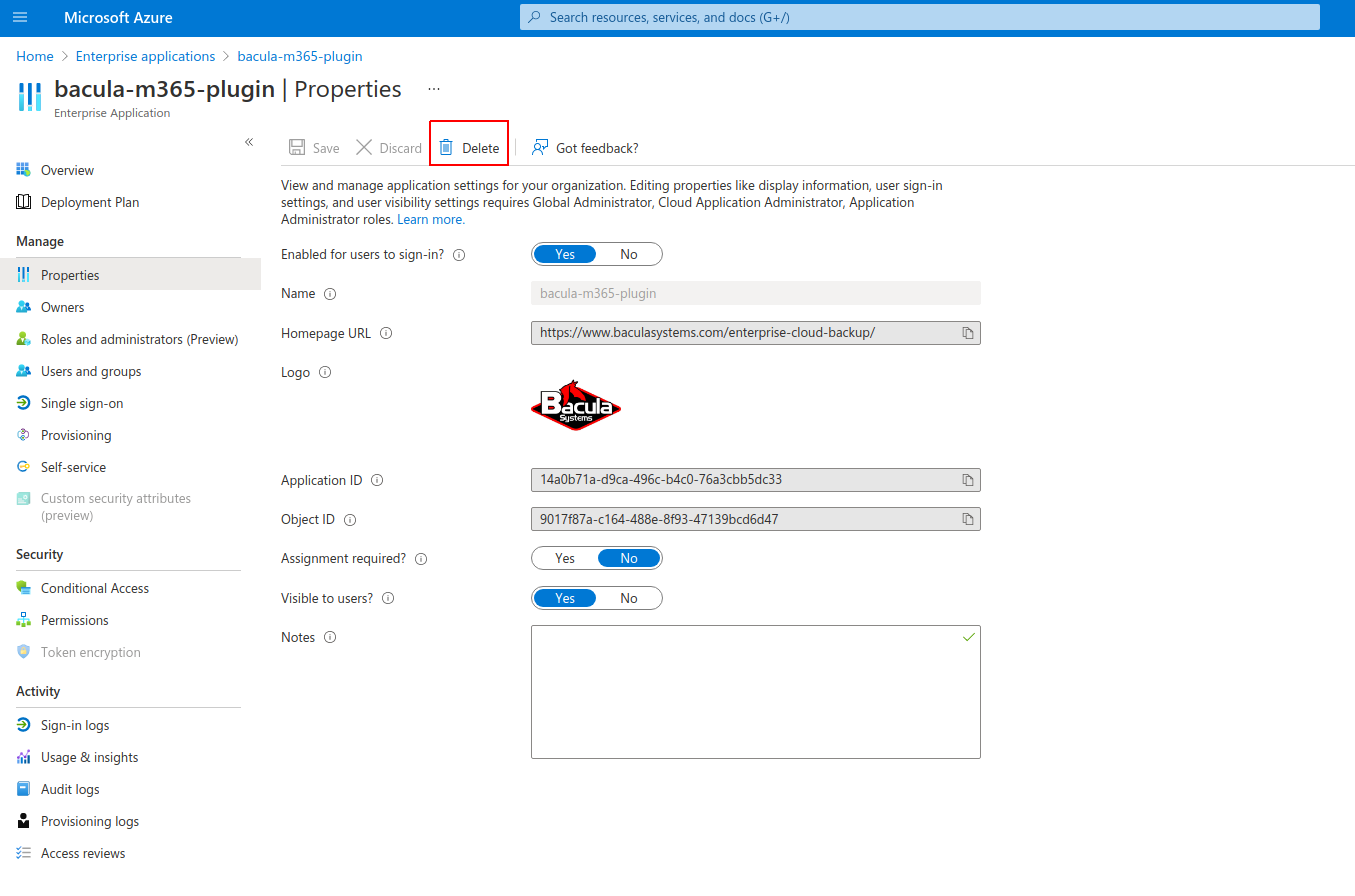Image resolution: width=1355 pixels, height=896 pixels.
Task: Click info icon next to Name
Action: (x=330, y=294)
